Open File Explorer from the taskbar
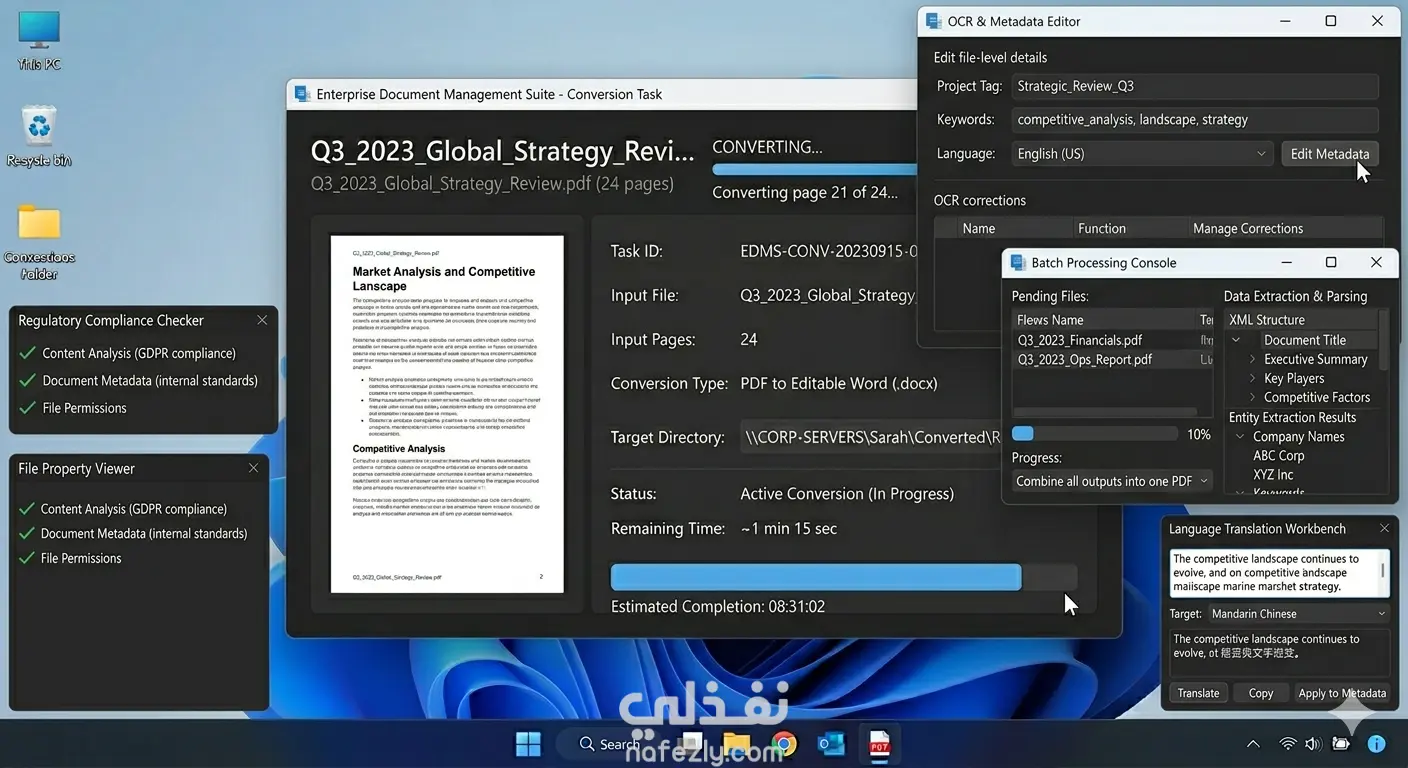 tap(737, 744)
